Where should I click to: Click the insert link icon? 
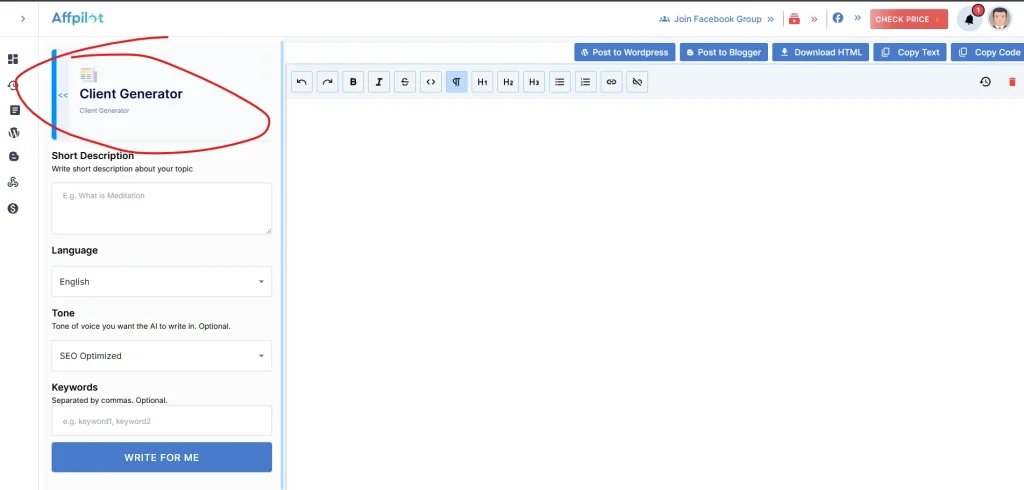click(611, 82)
